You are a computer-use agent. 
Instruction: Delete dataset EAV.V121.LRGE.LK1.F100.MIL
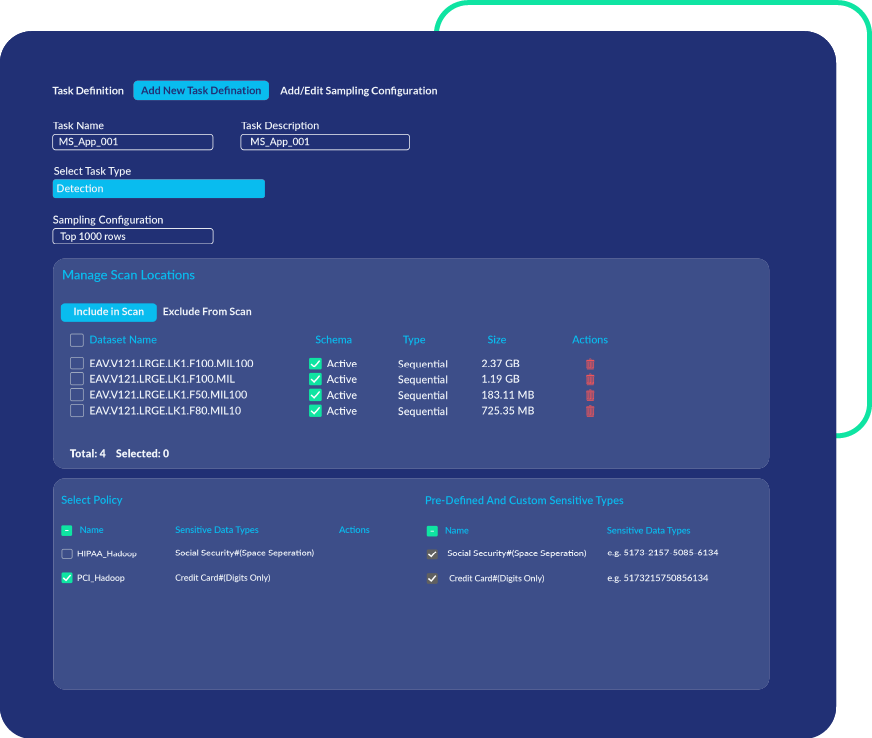(x=590, y=379)
